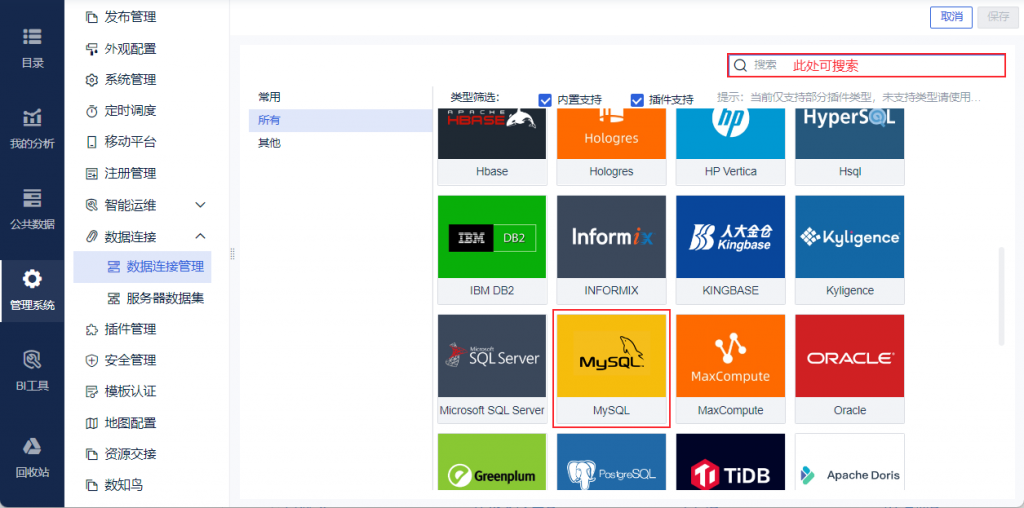Choose the Greenplum database tile

(x=492, y=462)
